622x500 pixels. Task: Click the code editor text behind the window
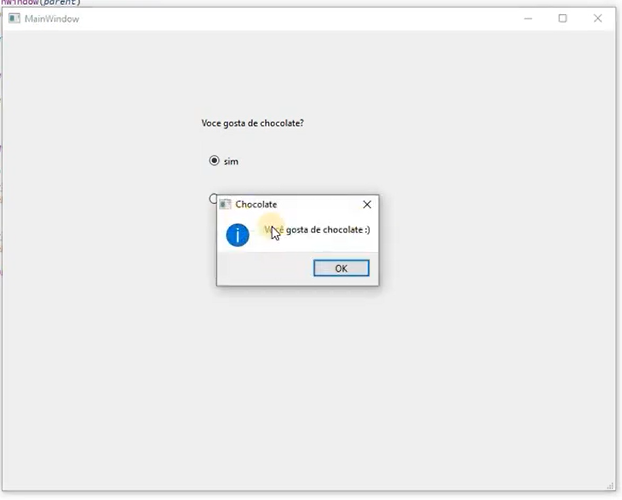40,3
